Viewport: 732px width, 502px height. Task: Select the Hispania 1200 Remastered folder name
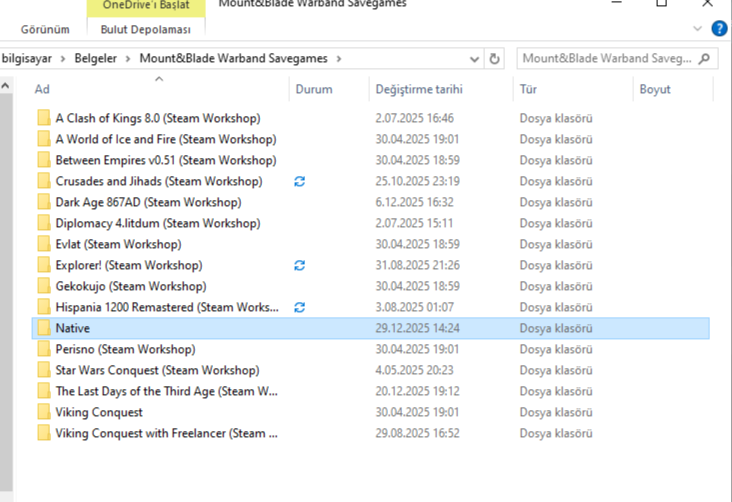pos(167,307)
